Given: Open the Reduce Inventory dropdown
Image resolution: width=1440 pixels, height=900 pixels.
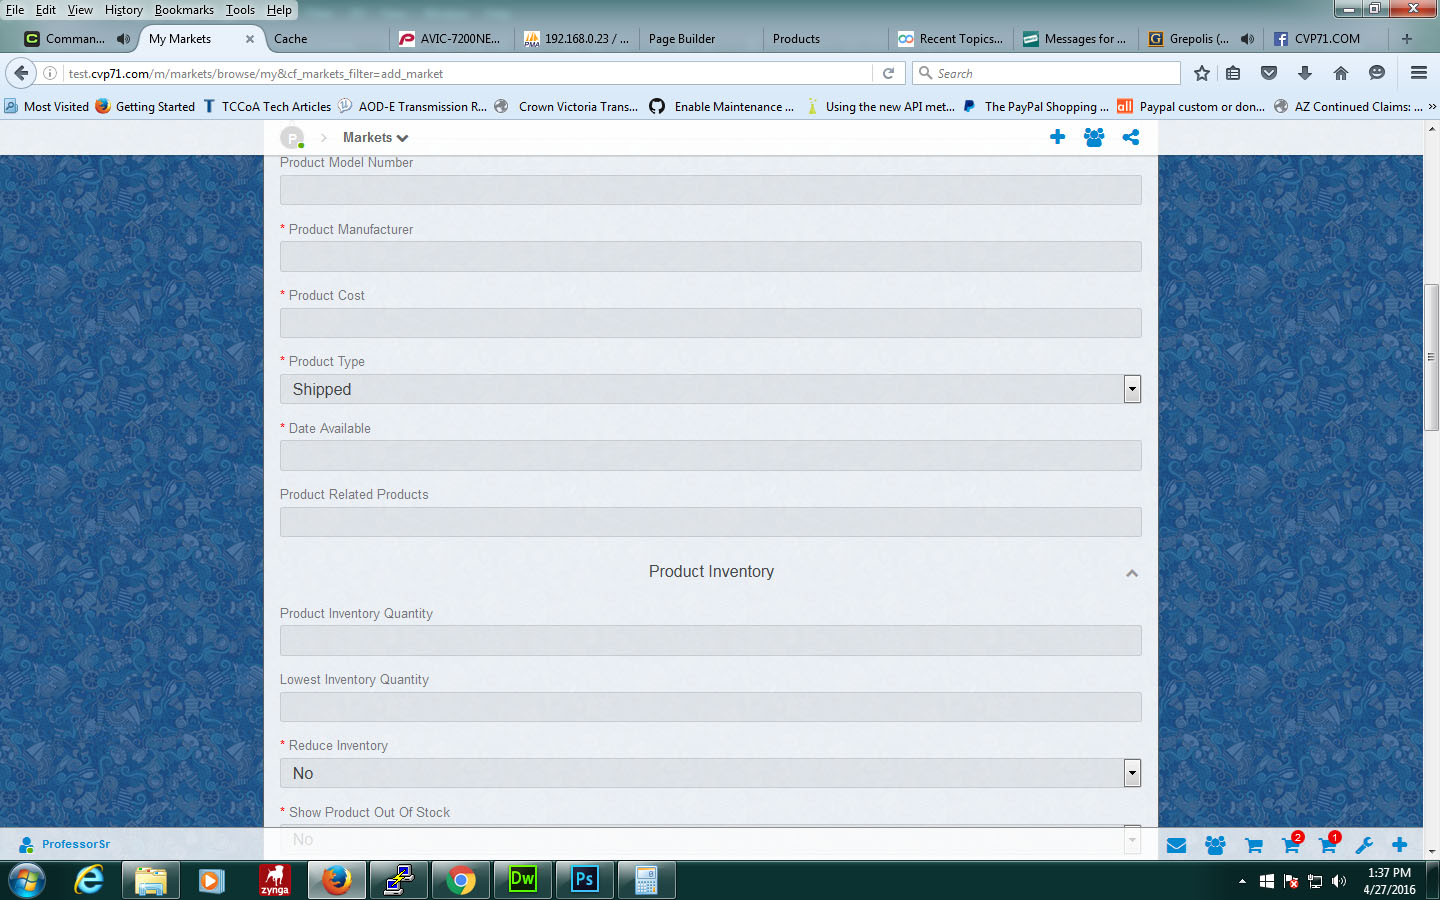Looking at the screenshot, I should [710, 773].
